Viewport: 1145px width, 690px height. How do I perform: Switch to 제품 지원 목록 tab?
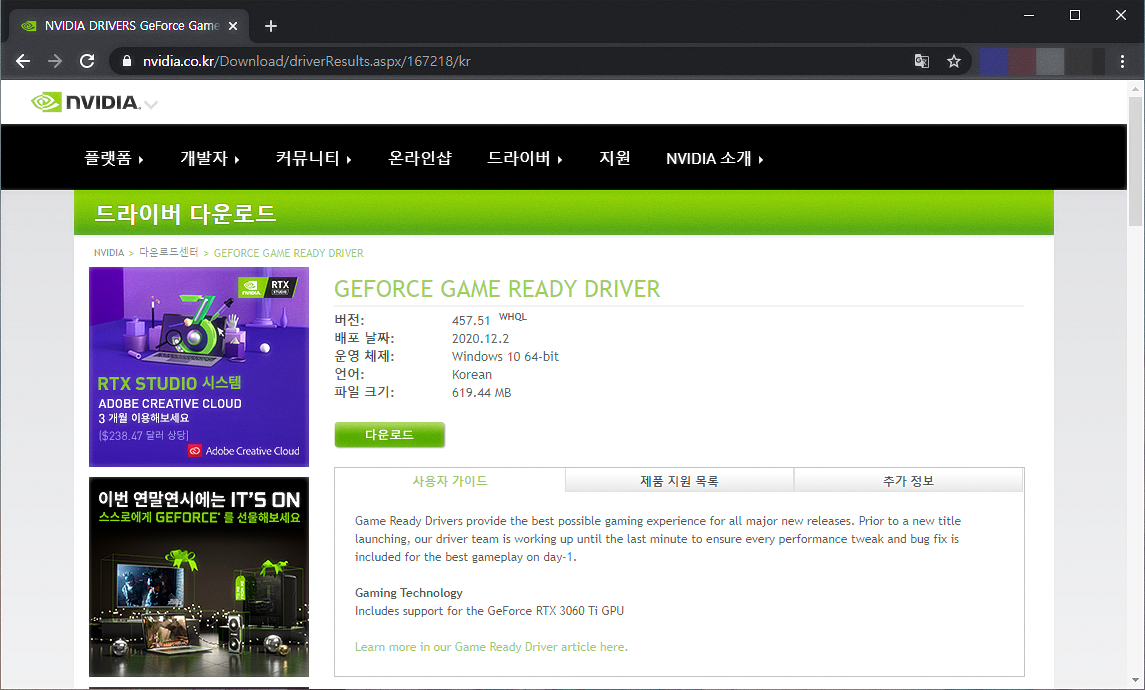679,480
